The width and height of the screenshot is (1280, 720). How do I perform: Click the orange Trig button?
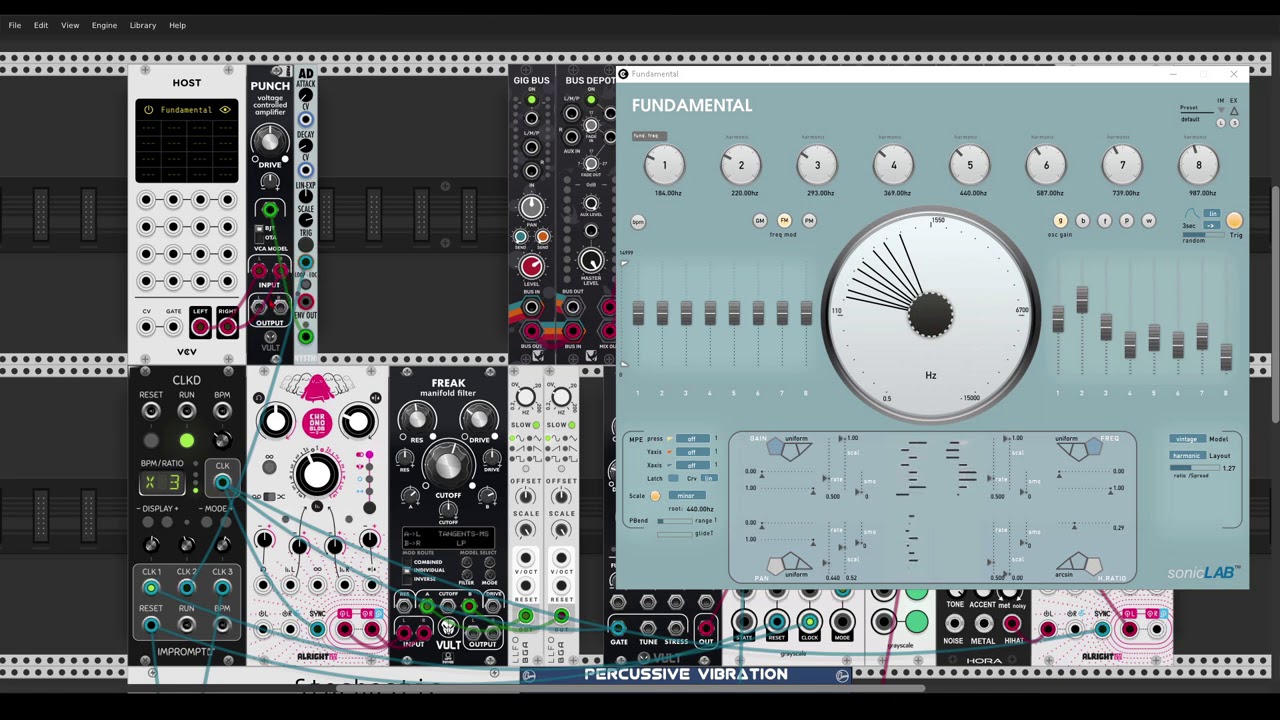pos(1234,221)
